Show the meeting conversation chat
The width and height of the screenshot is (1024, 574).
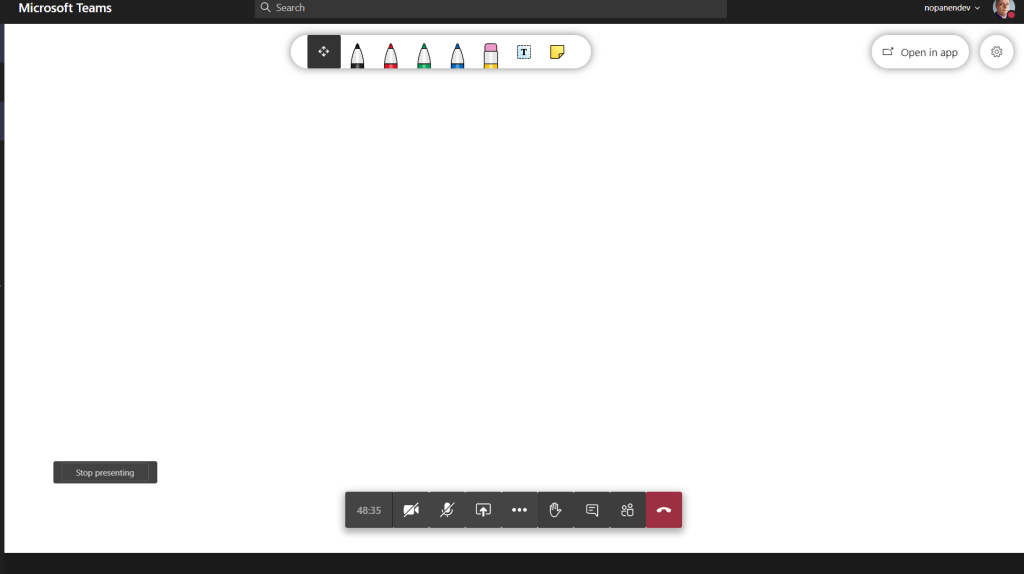point(591,510)
